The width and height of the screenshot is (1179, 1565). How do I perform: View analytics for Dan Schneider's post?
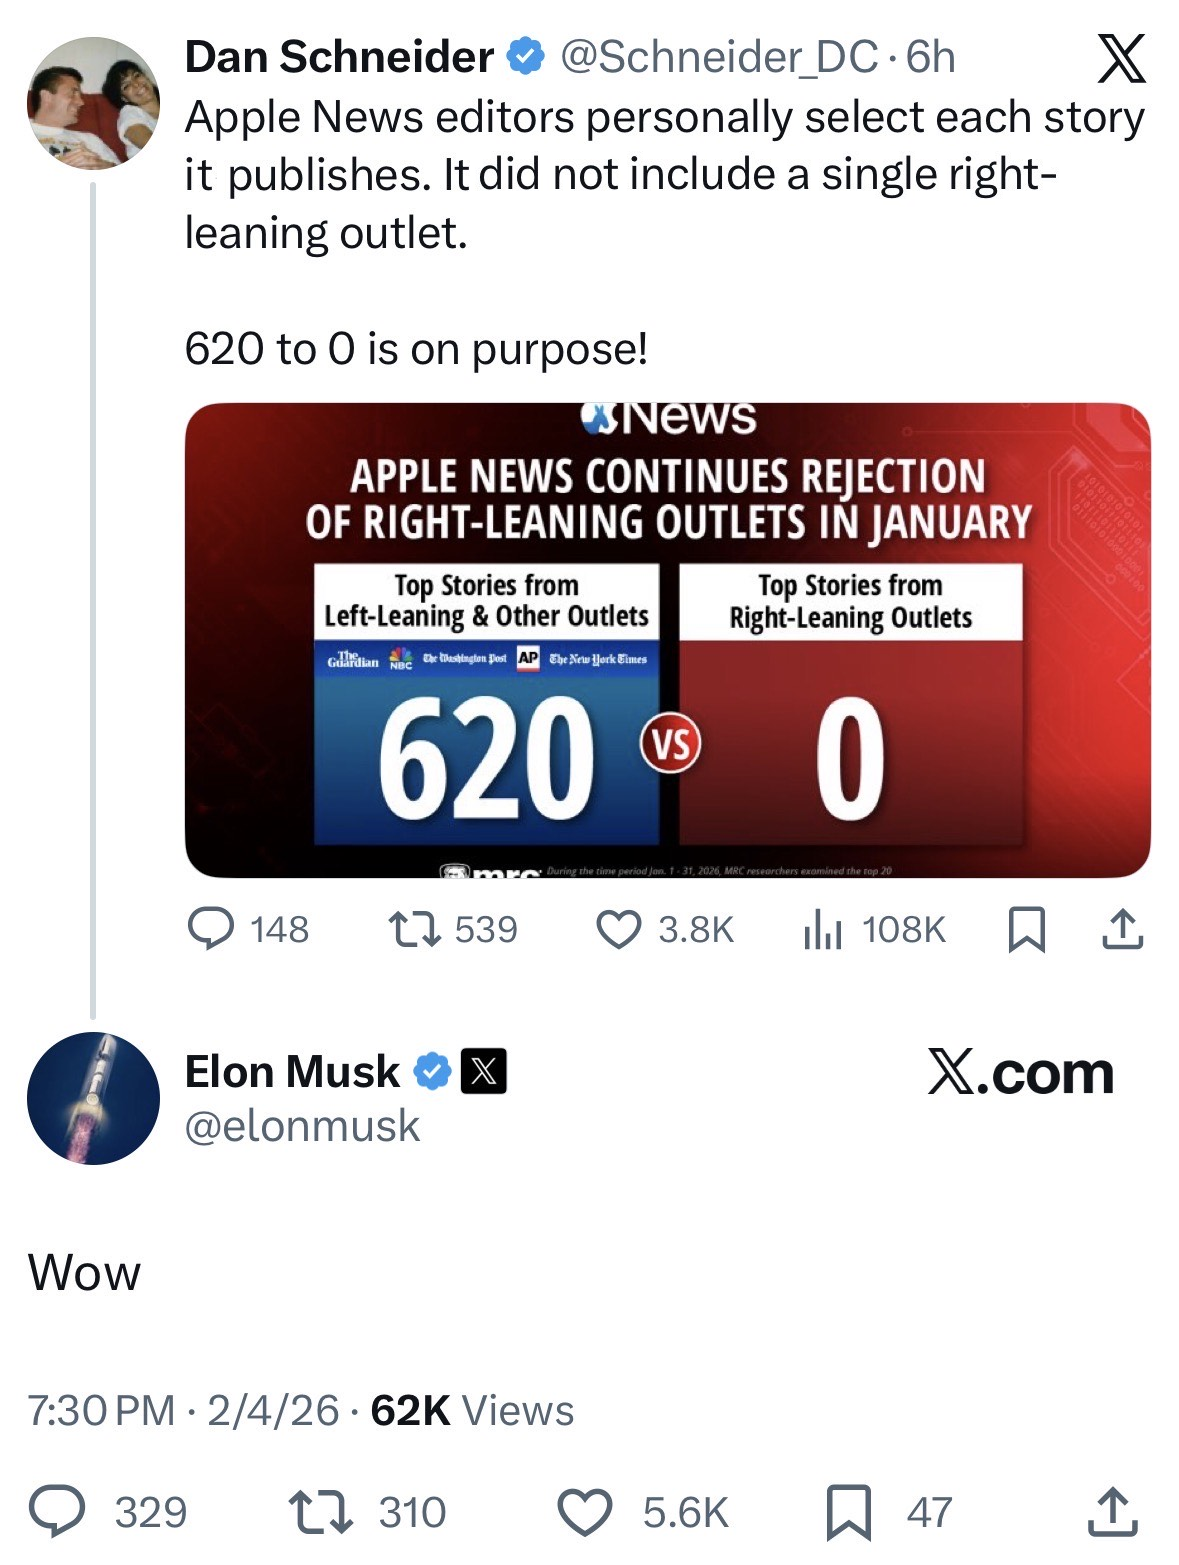pos(823,930)
